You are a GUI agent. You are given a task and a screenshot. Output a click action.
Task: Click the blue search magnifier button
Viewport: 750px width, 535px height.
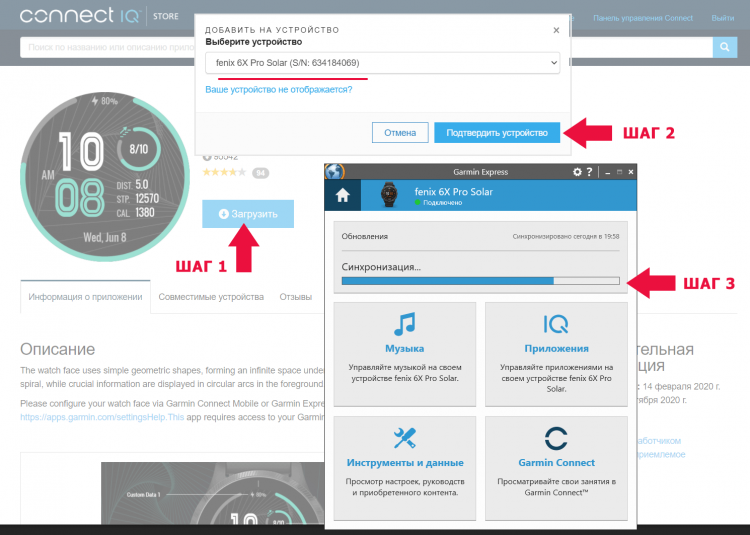click(x=725, y=47)
